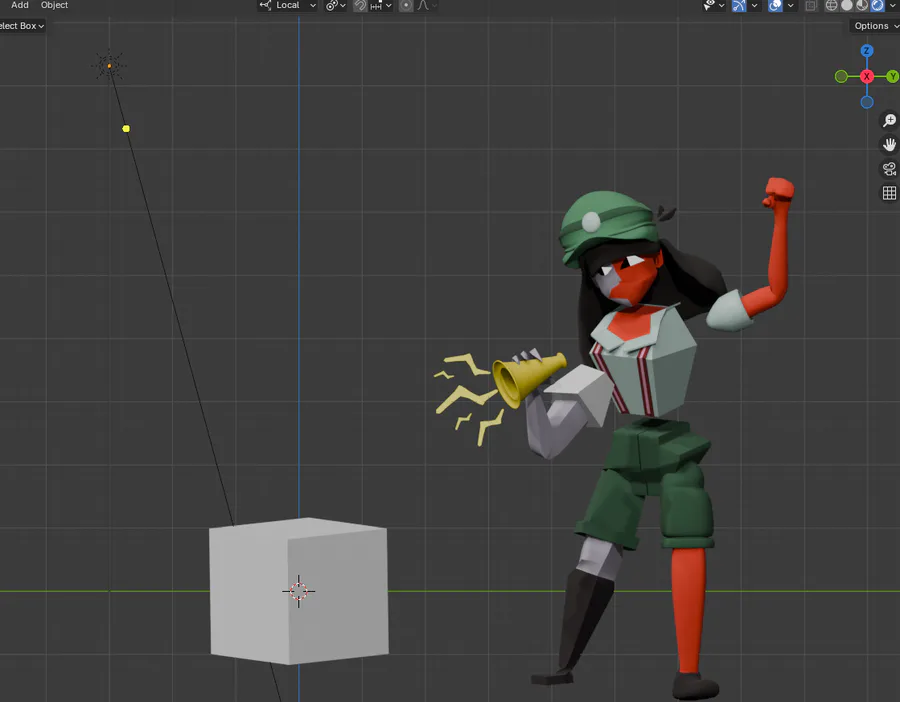Switch to wireframe shading
The width and height of the screenshot is (900, 702).
coord(831,6)
